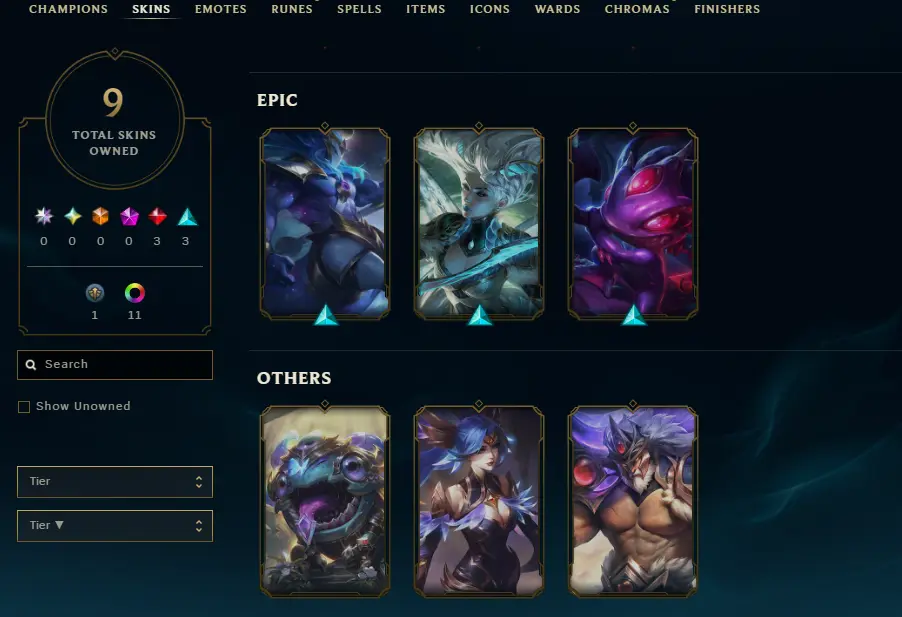Click the rainbow chromas ring icon
The image size is (902, 617).
[135, 293]
